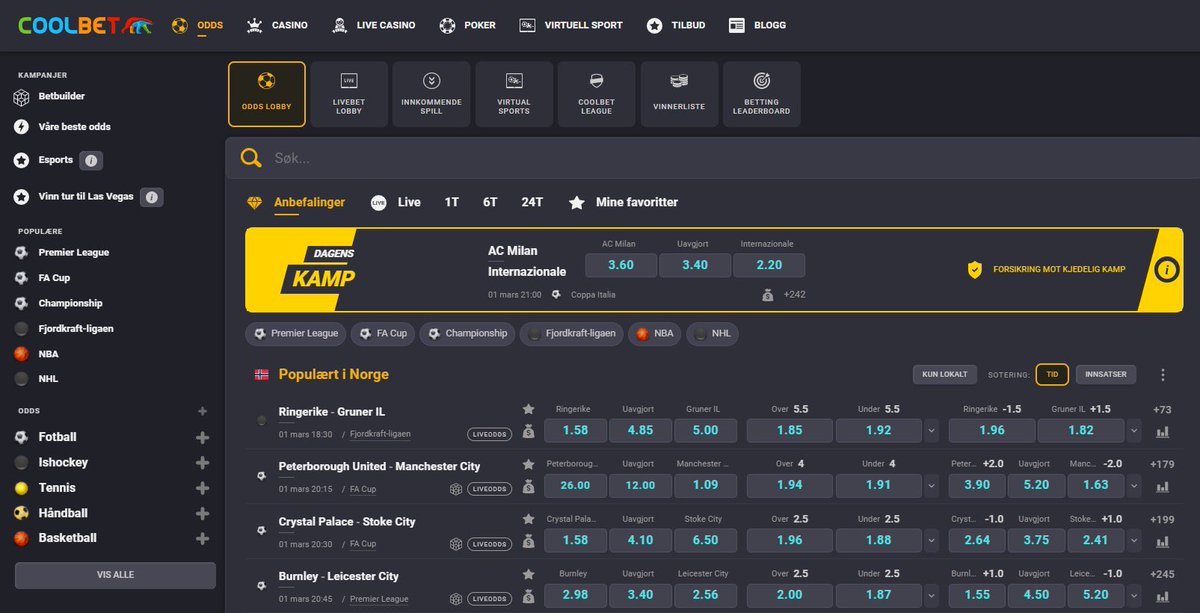The image size is (1200, 613).
Task: Favorite the Ringerike - Gruner IL match star
Action: pos(528,407)
